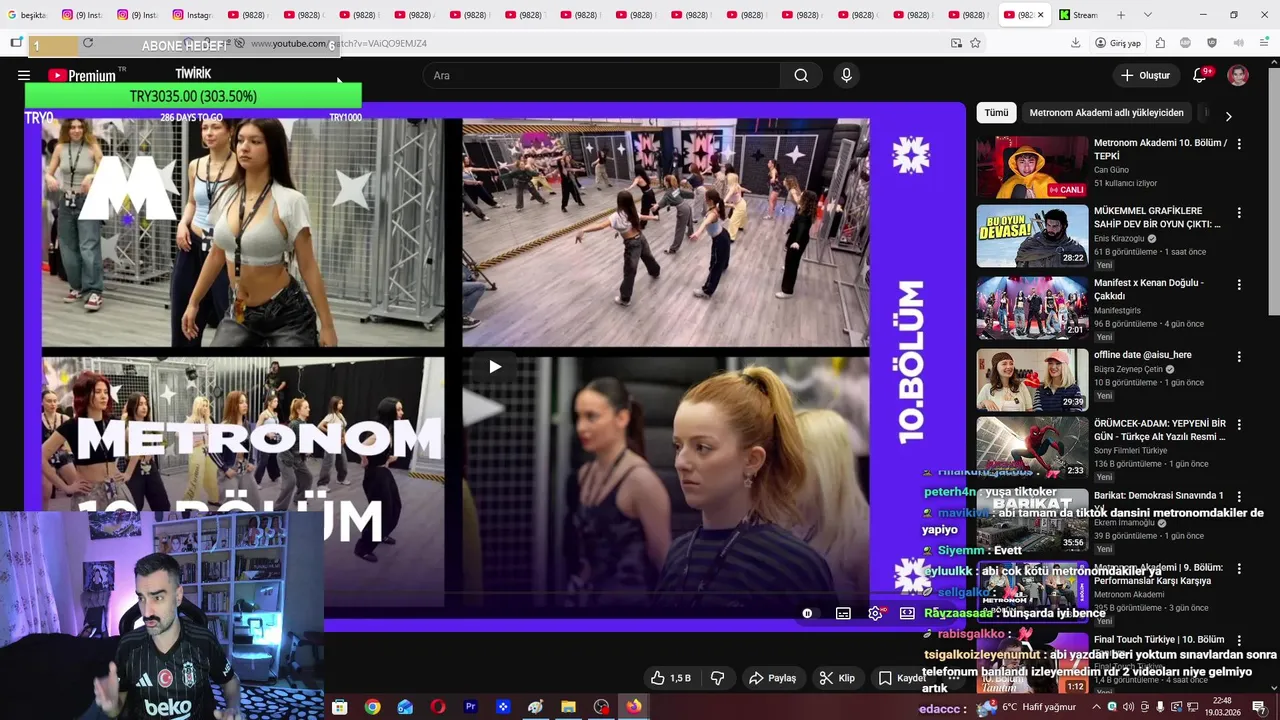Open MÜKEMMEL GRAFİKLERE video thumbnail
The image size is (1280, 720).
pos(1032,236)
